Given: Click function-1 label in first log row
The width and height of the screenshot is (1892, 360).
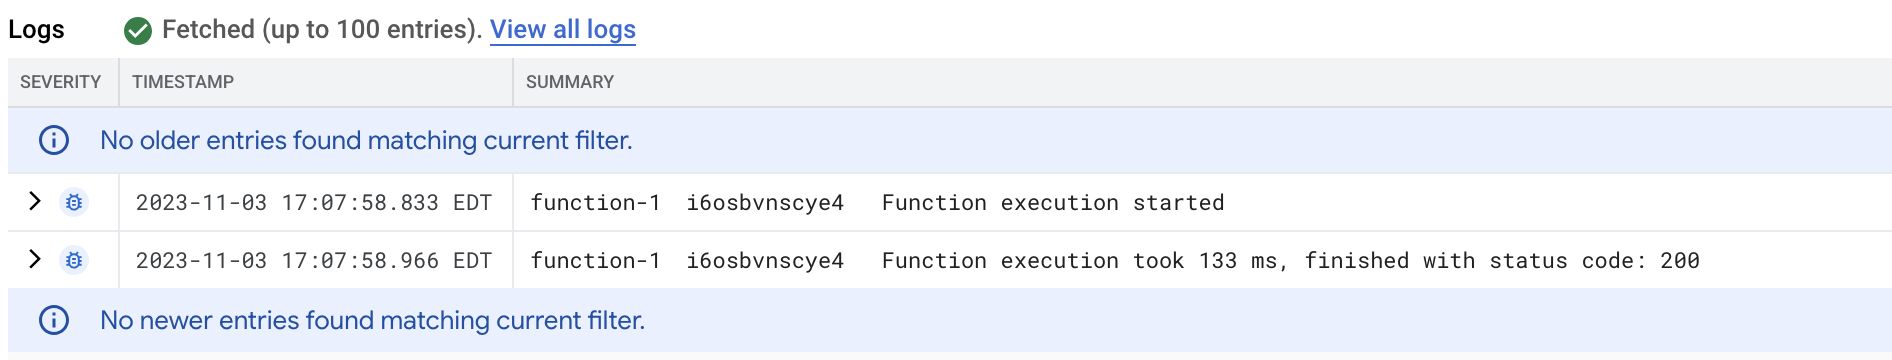Looking at the screenshot, I should tap(596, 203).
